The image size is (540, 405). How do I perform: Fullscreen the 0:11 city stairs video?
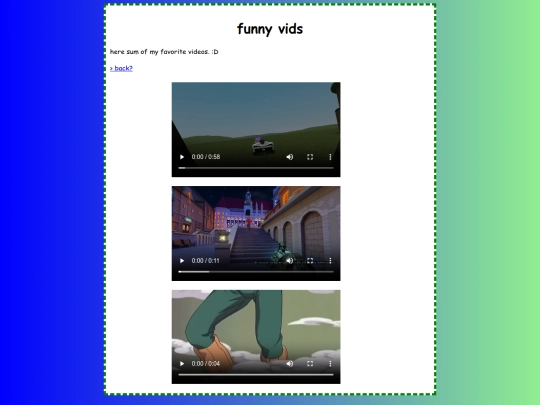(310, 261)
